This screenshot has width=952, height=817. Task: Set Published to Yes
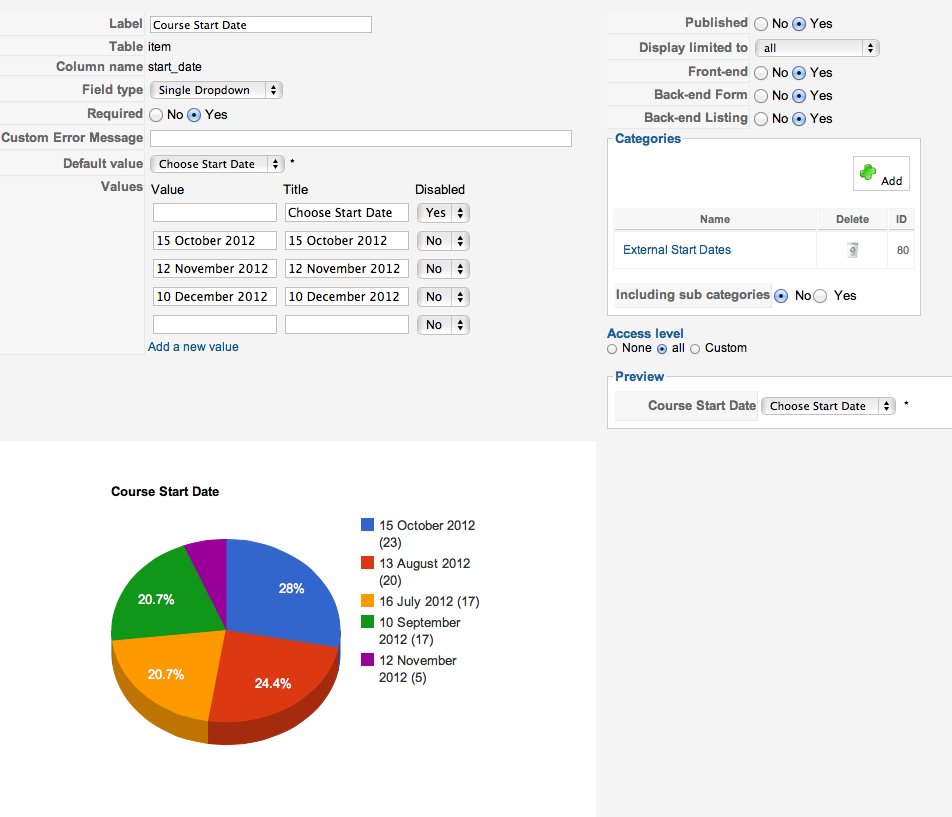[799, 24]
